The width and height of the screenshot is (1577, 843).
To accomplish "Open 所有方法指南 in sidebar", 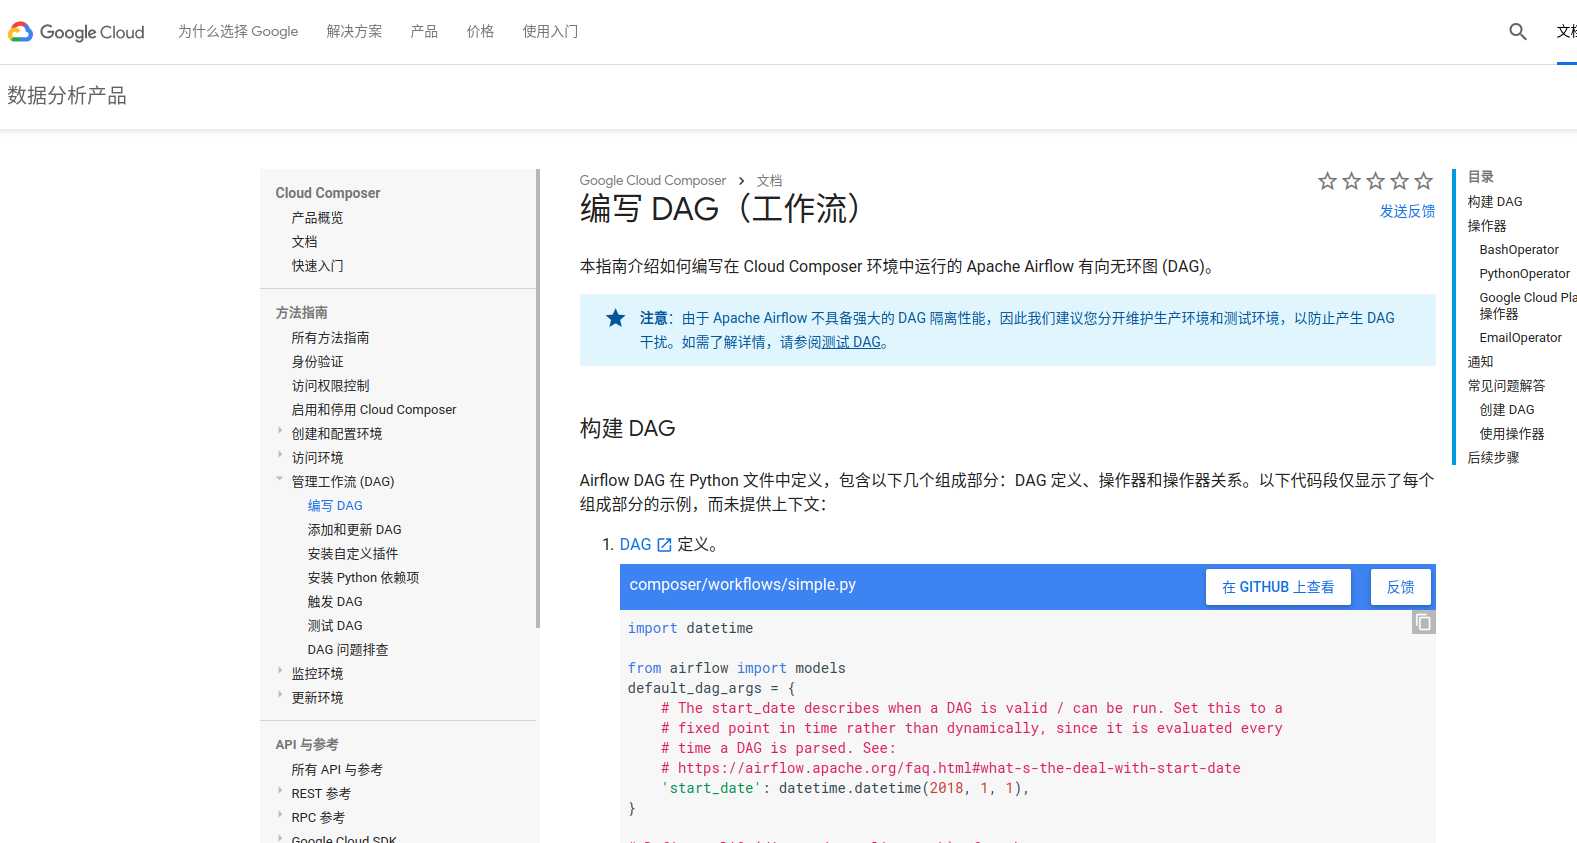I will (x=330, y=338).
